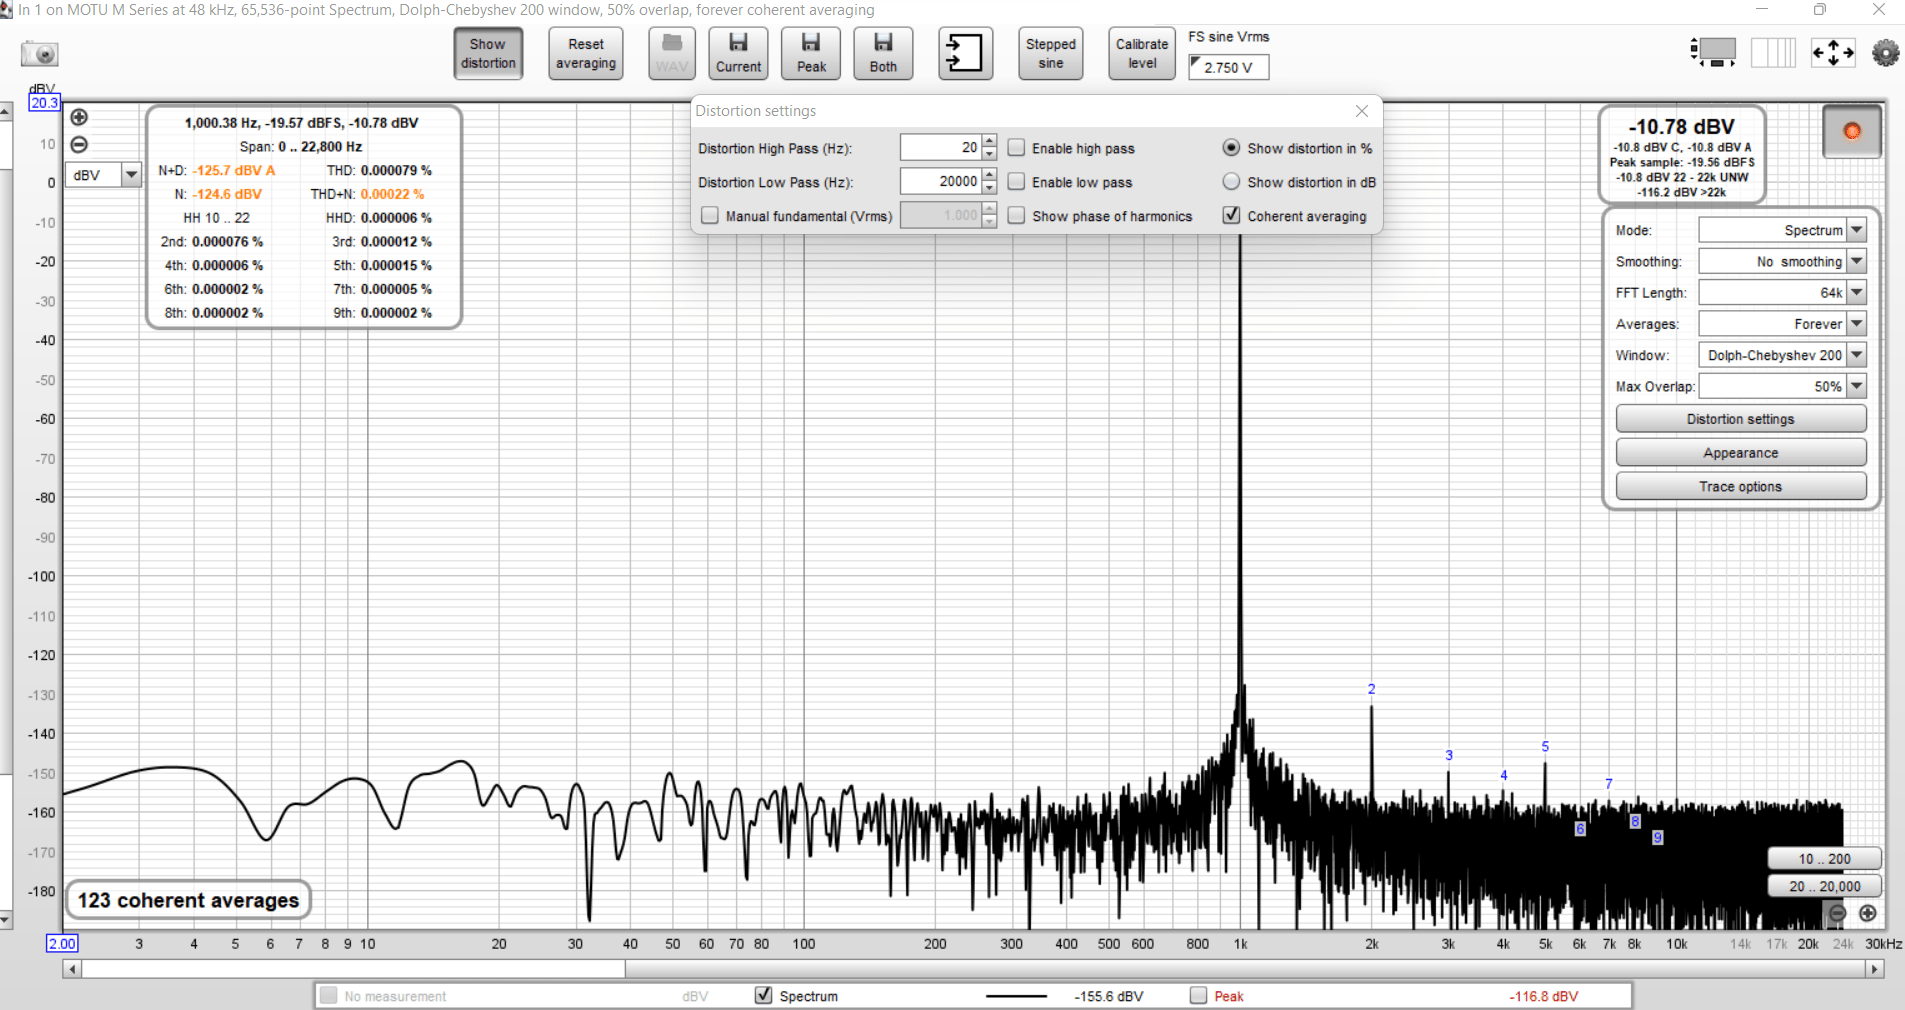Select Show distortion in dB

click(x=1231, y=182)
